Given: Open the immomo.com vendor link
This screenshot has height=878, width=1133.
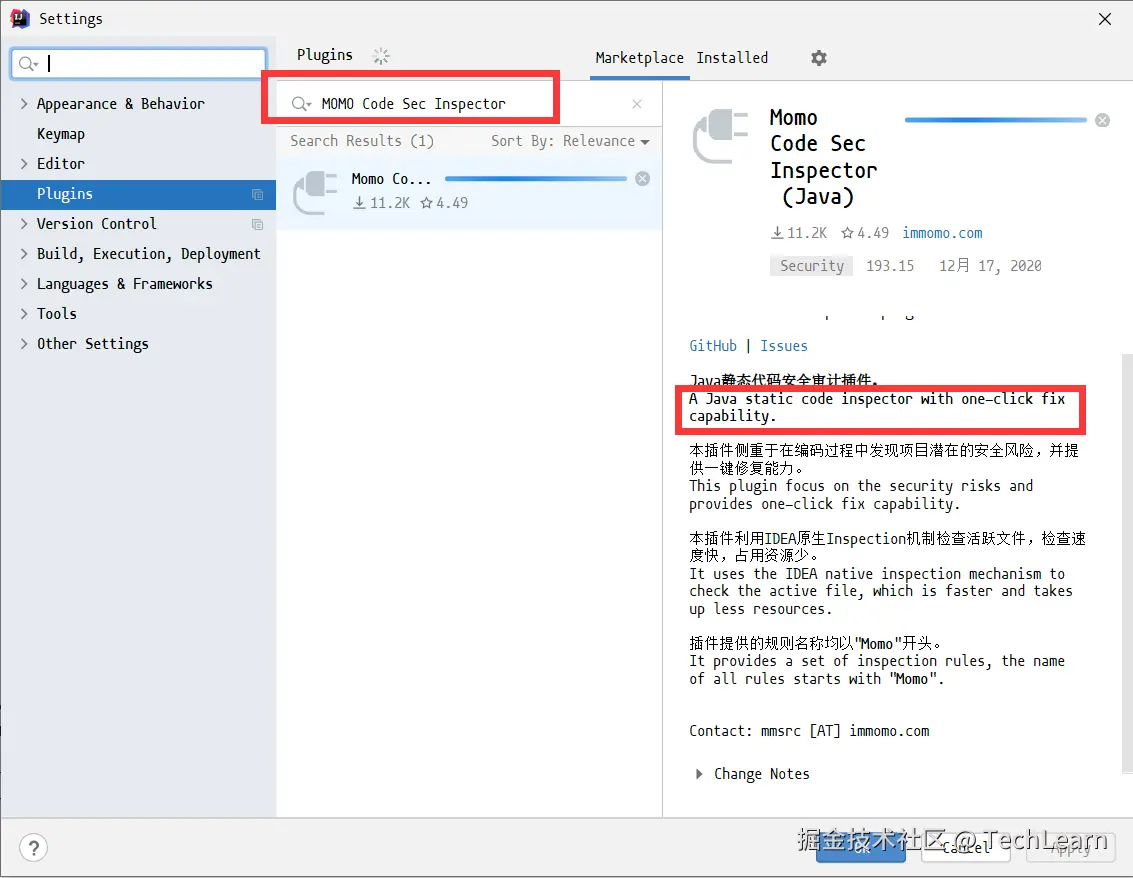Looking at the screenshot, I should [942, 233].
